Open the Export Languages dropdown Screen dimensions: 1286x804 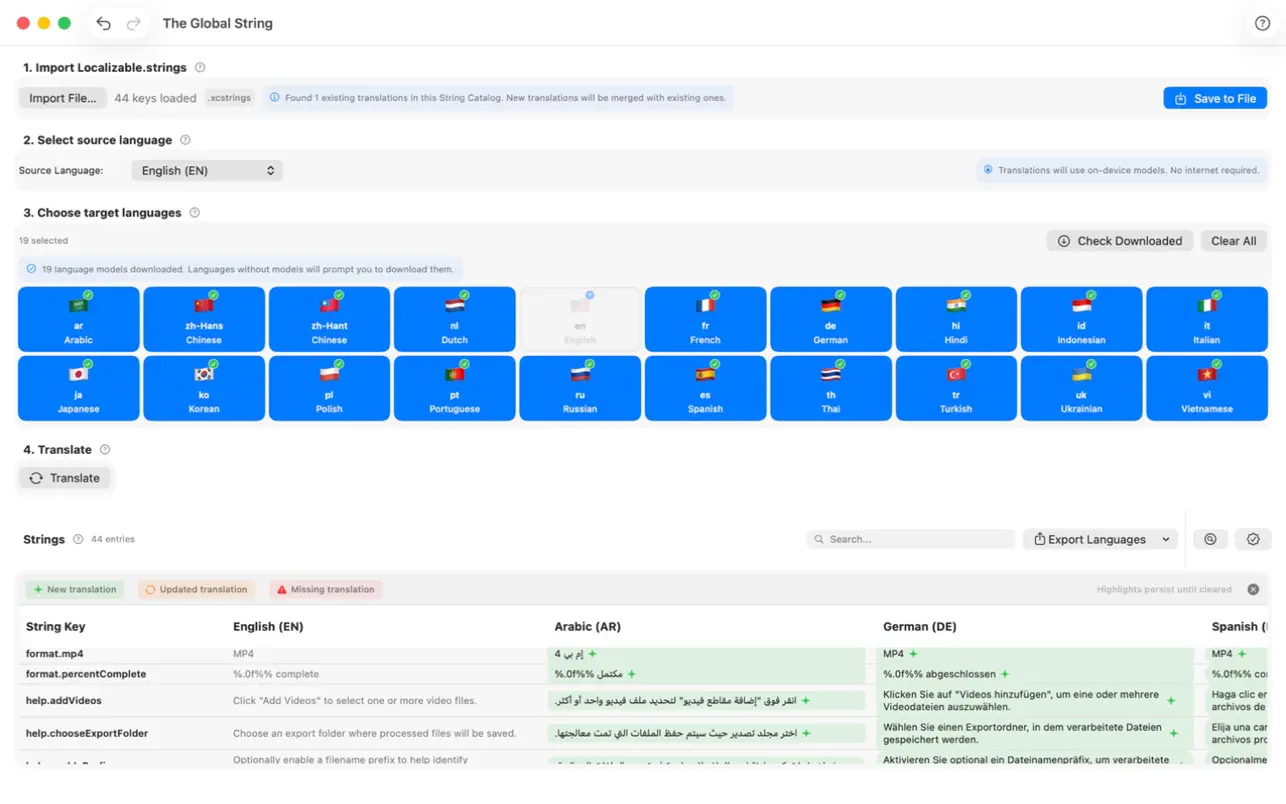(1100, 539)
